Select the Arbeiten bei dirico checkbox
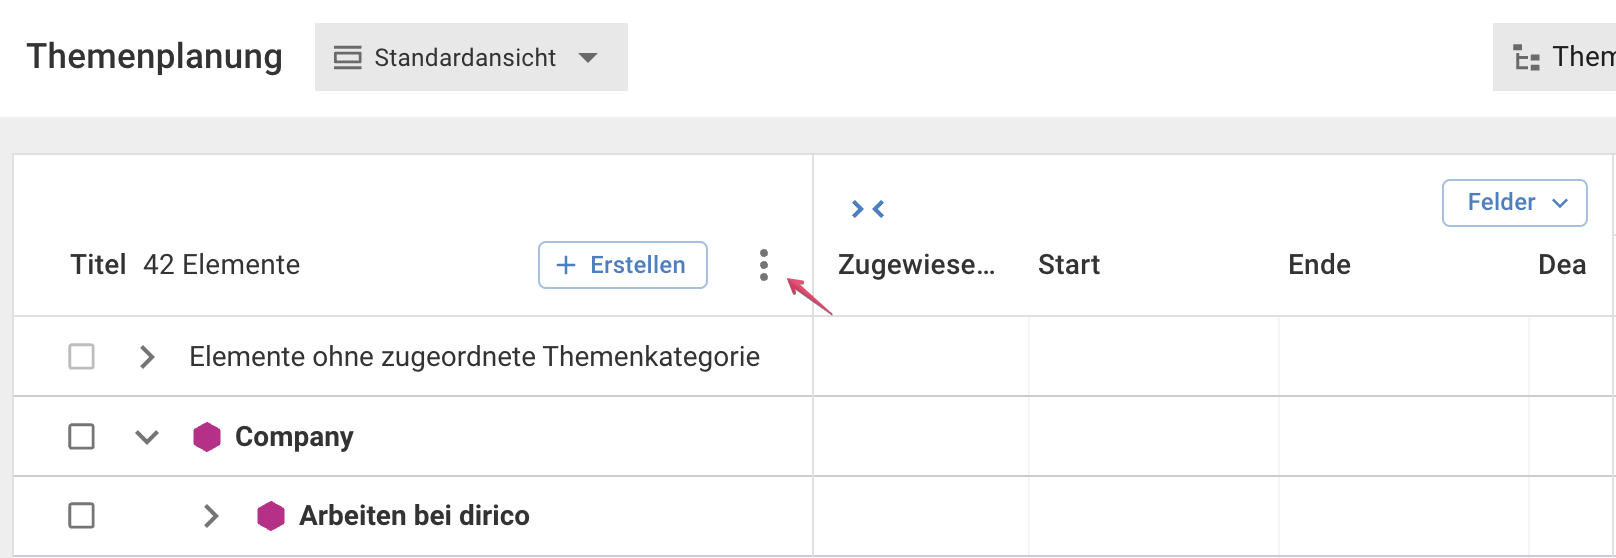1616x558 pixels. pyautogui.click(x=82, y=516)
